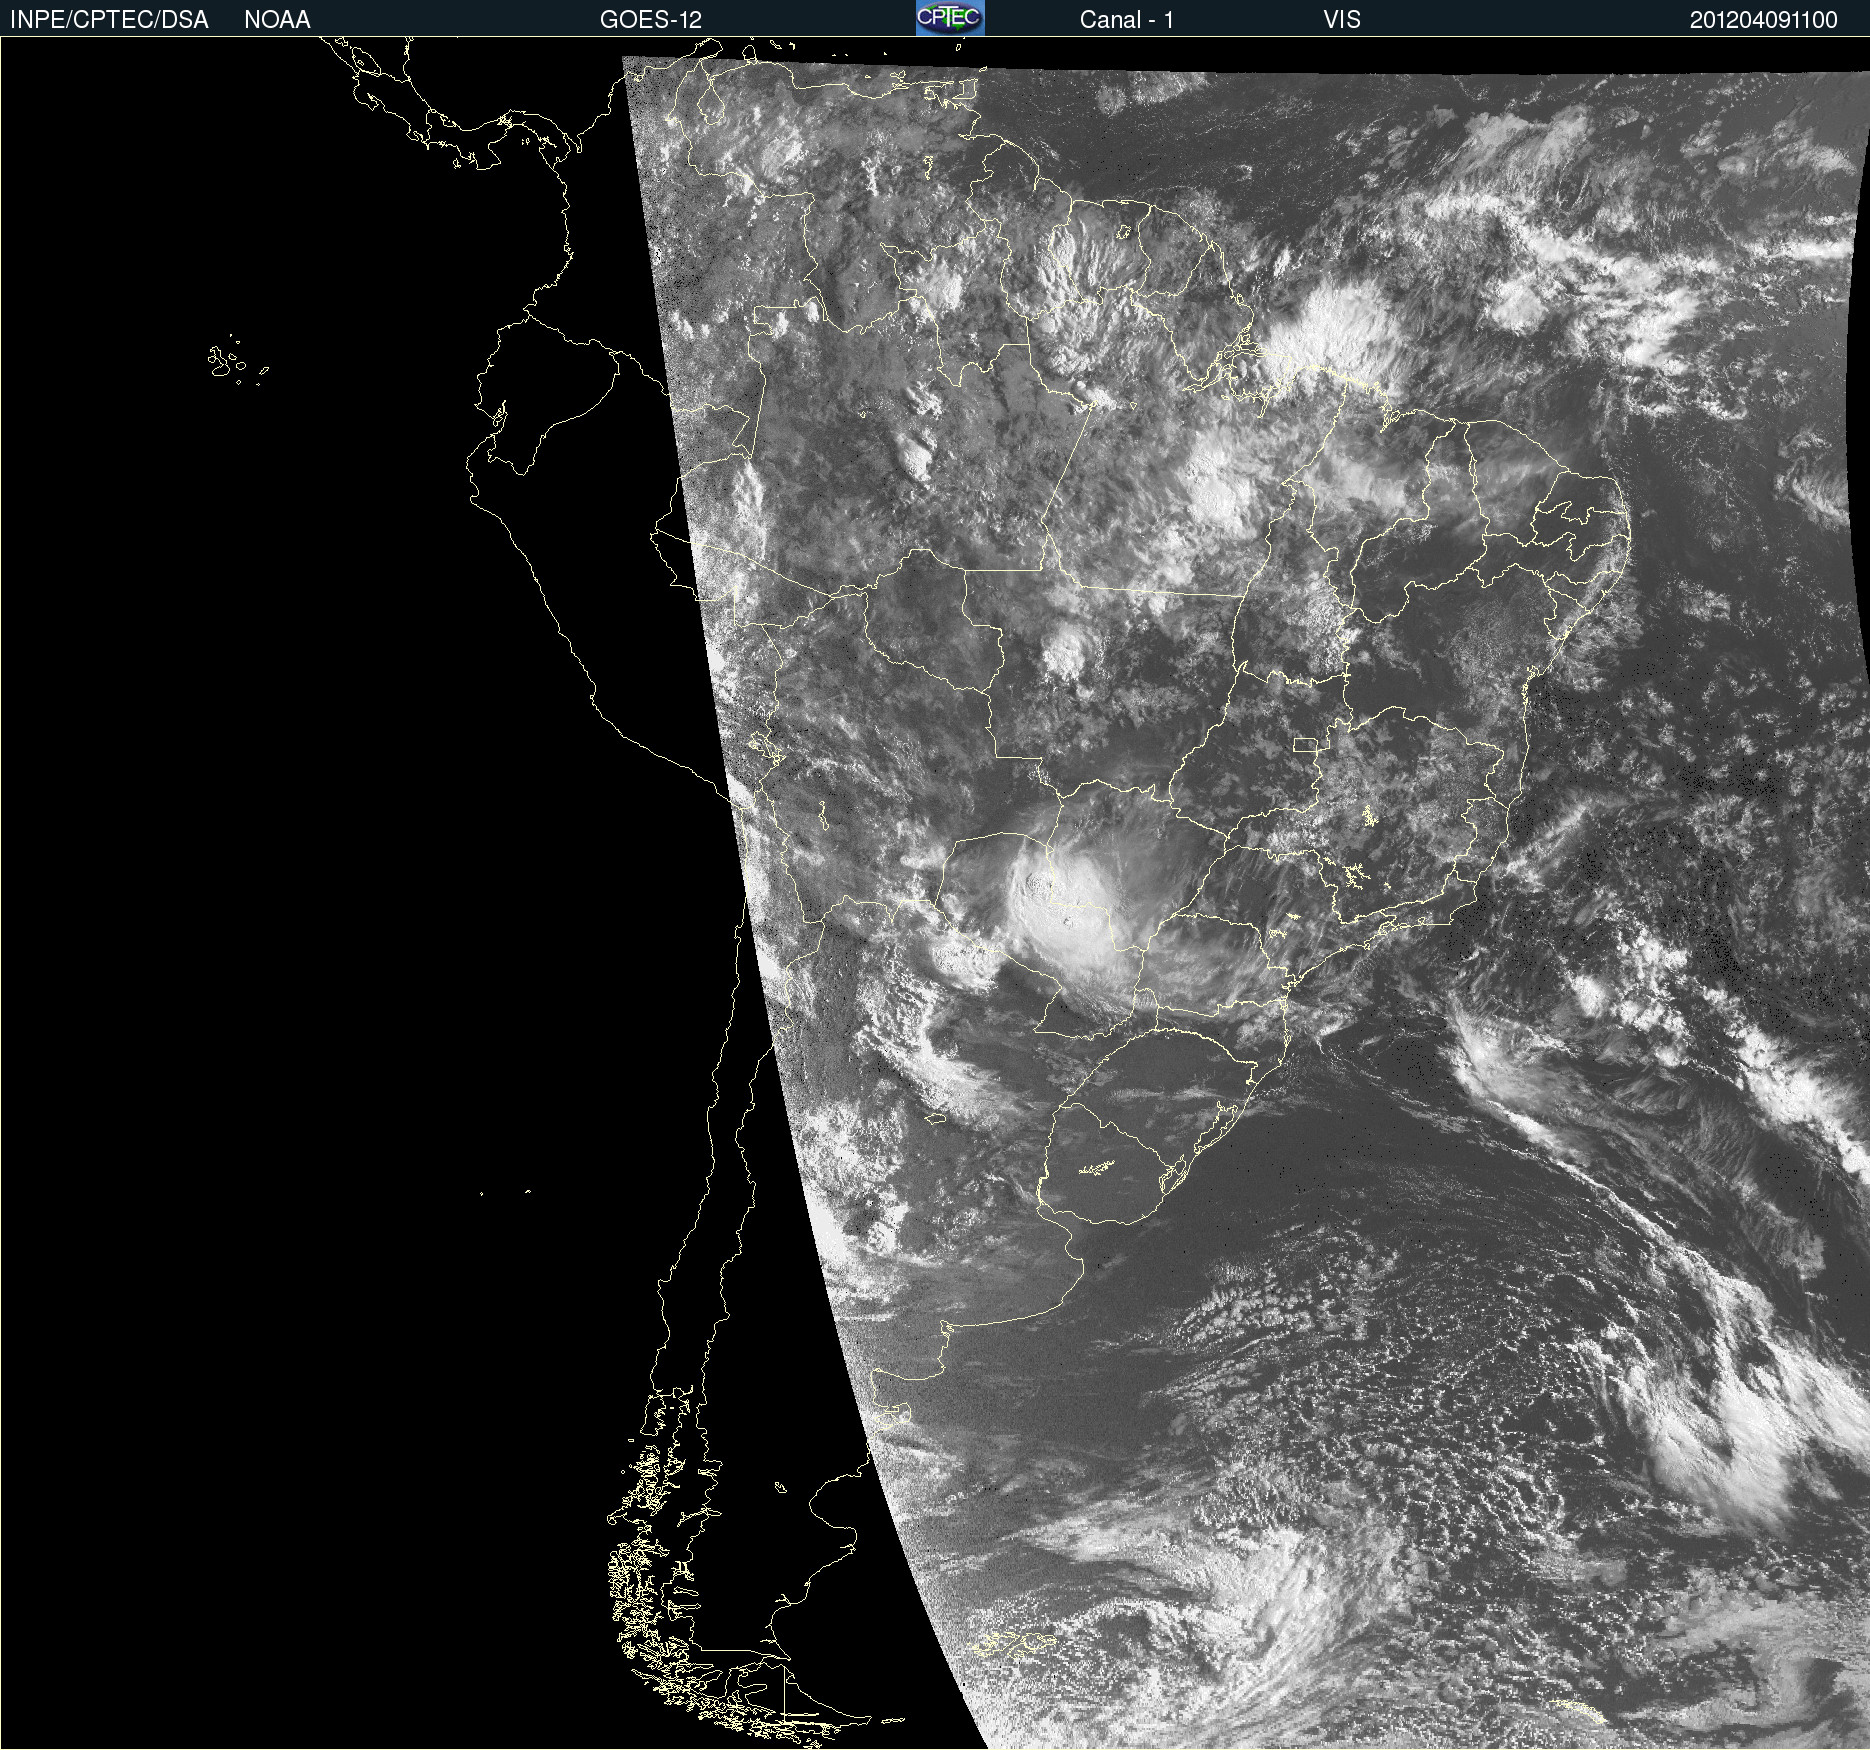Viewport: 1870px width, 1750px height.
Task: Select the VIS channel label
Action: 1342,20
